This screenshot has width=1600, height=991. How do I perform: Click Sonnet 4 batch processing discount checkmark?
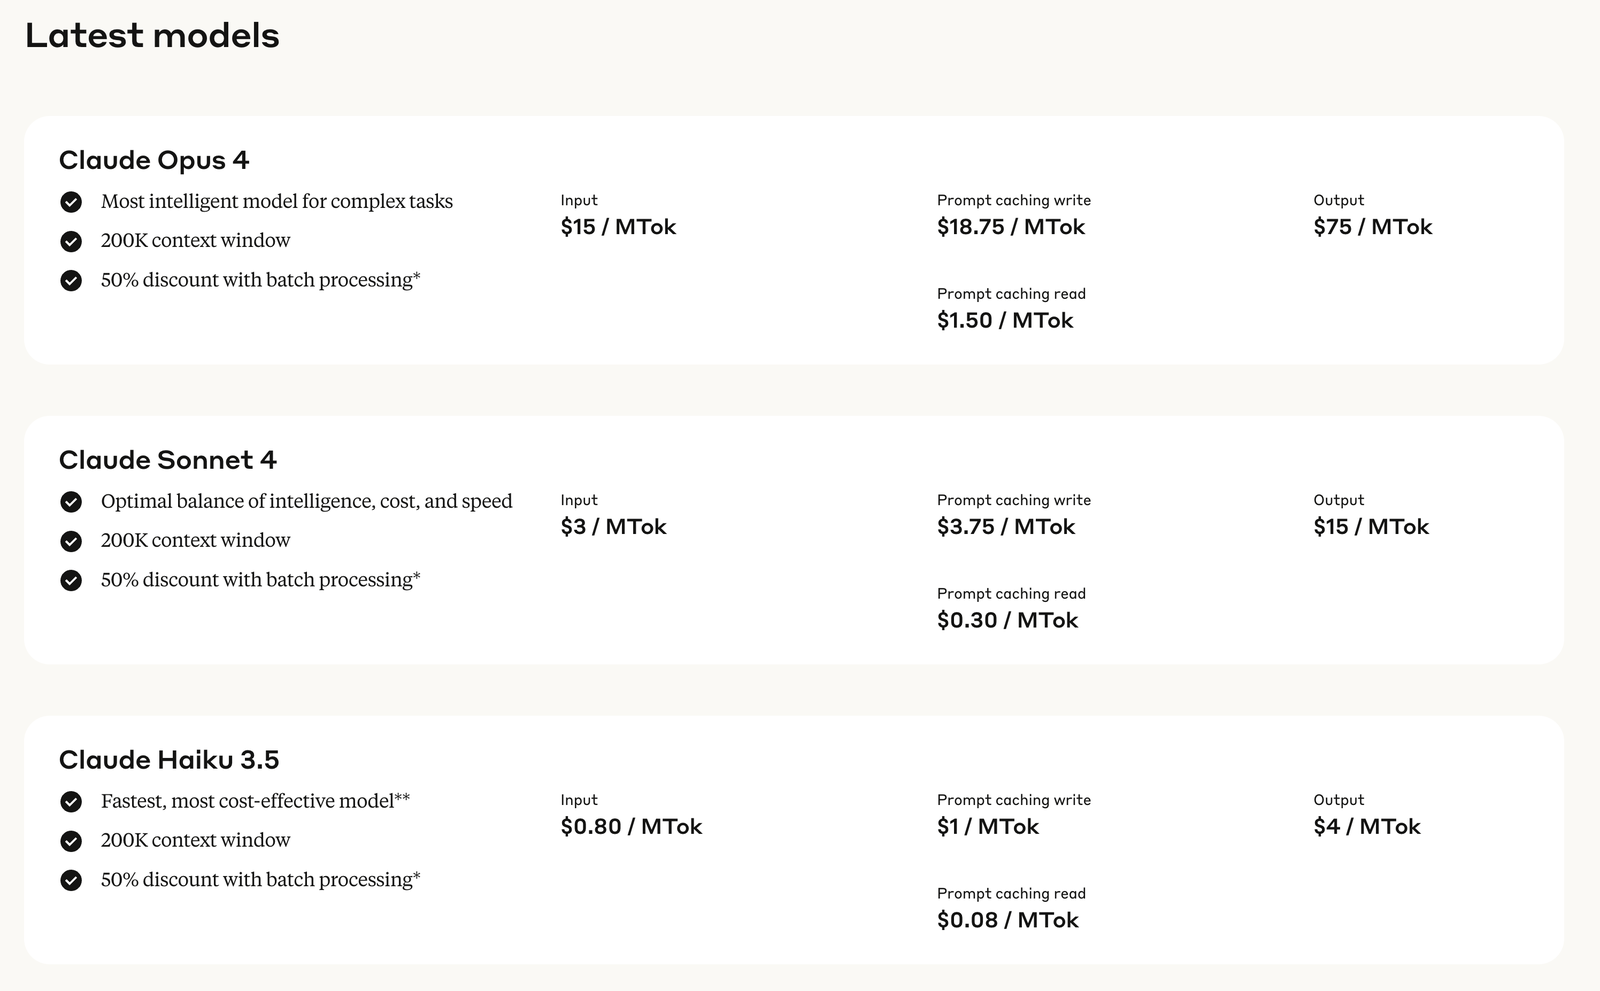(71, 580)
